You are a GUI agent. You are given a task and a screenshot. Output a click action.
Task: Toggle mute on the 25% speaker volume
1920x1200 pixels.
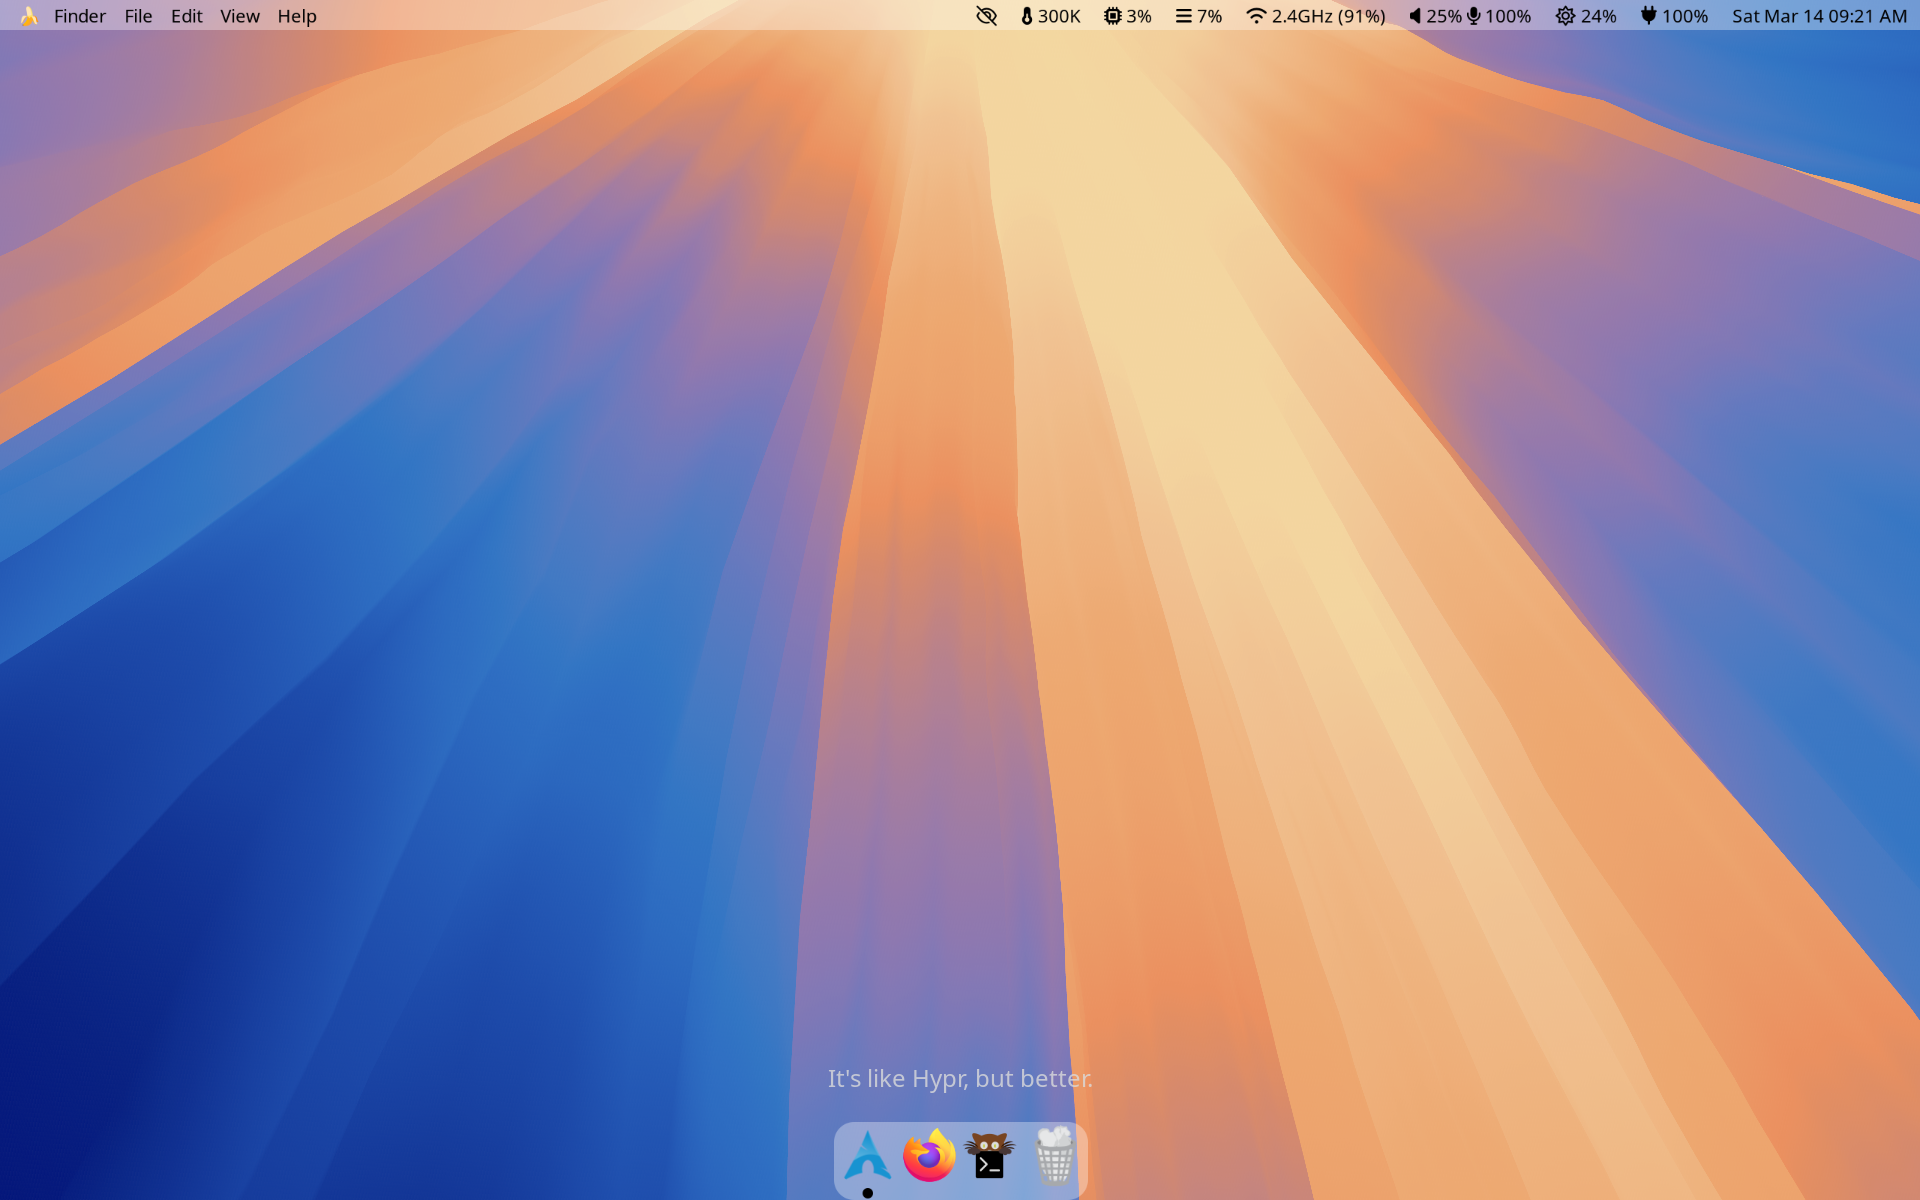1435,16
